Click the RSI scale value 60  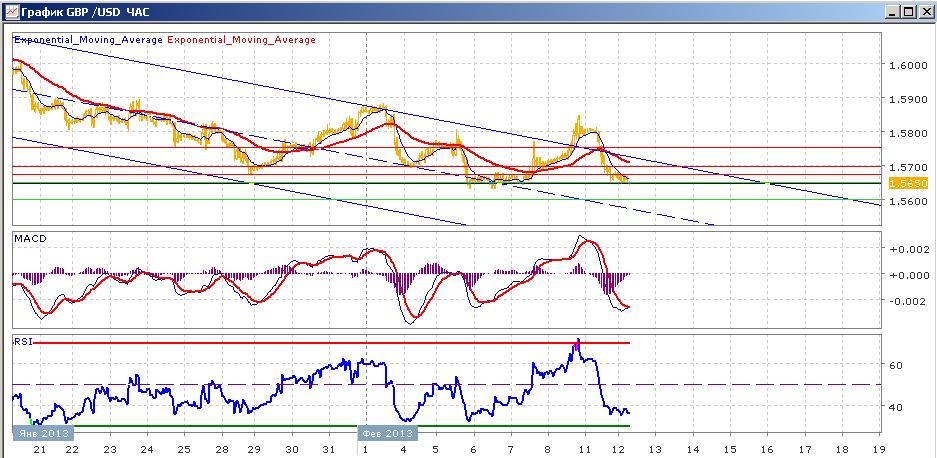coord(897,365)
